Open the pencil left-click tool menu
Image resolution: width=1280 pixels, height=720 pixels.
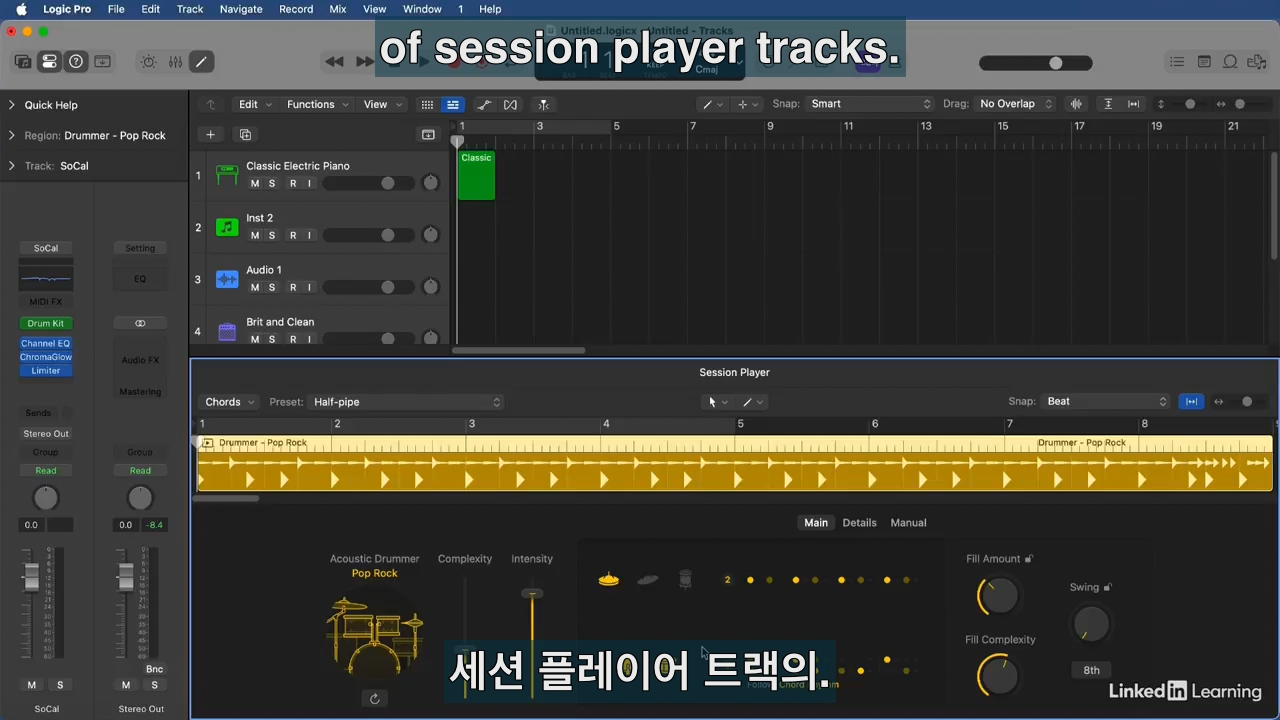pos(713,104)
